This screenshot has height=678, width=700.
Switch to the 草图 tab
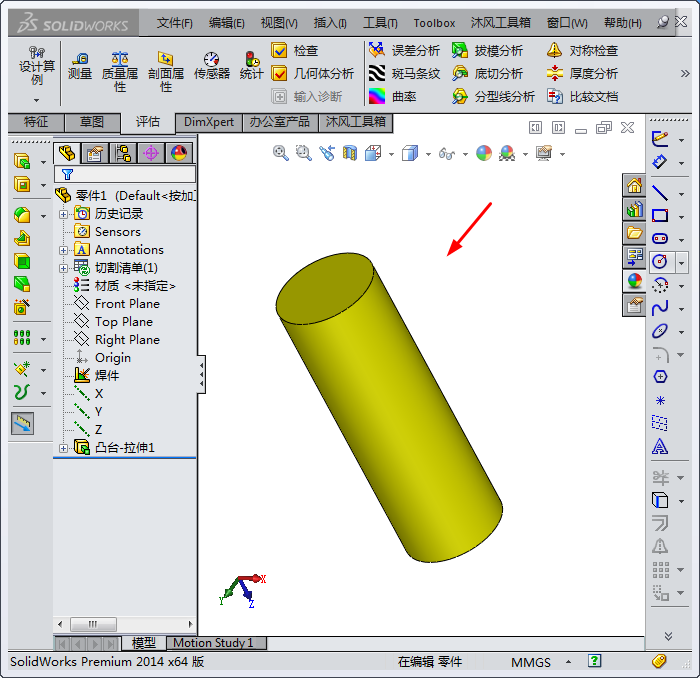92,122
